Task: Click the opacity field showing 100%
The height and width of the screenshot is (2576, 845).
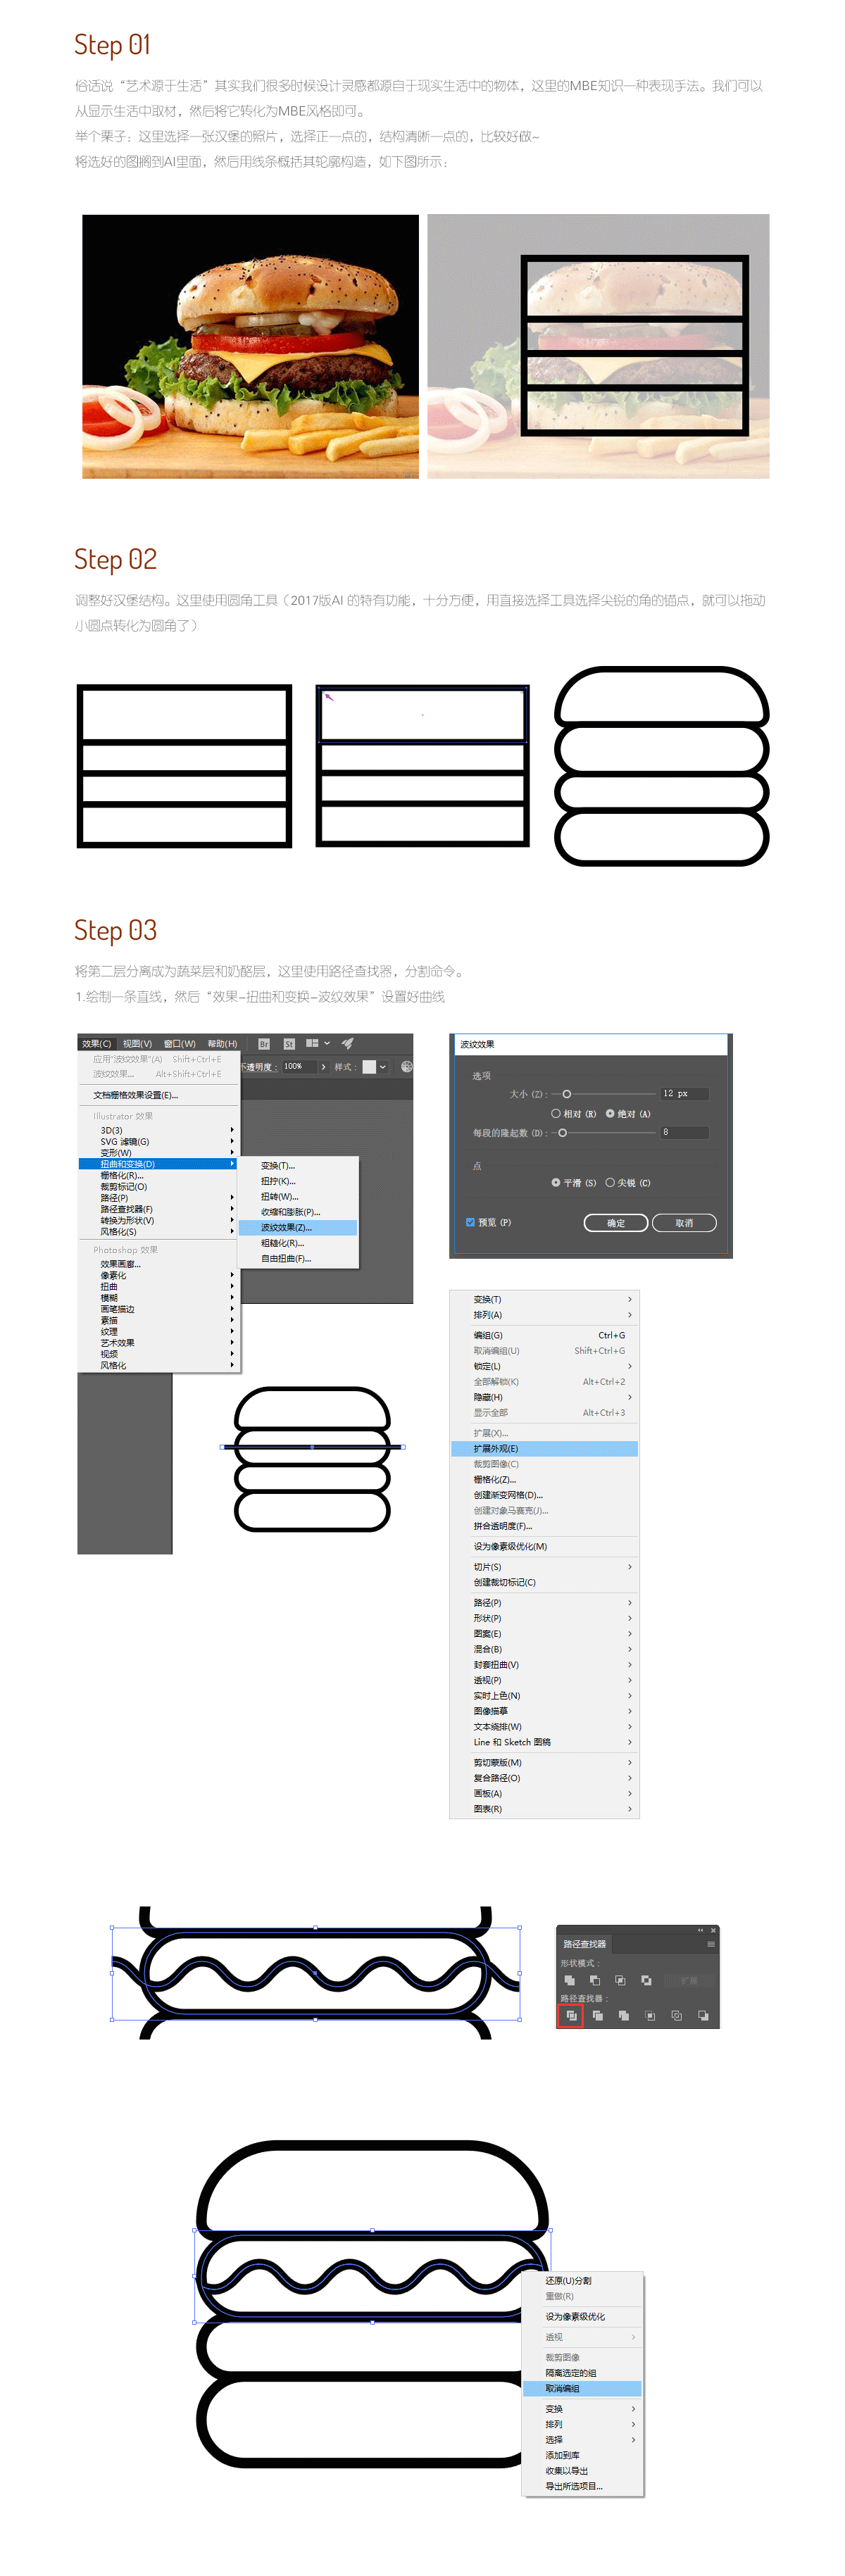Action: coord(299,1066)
